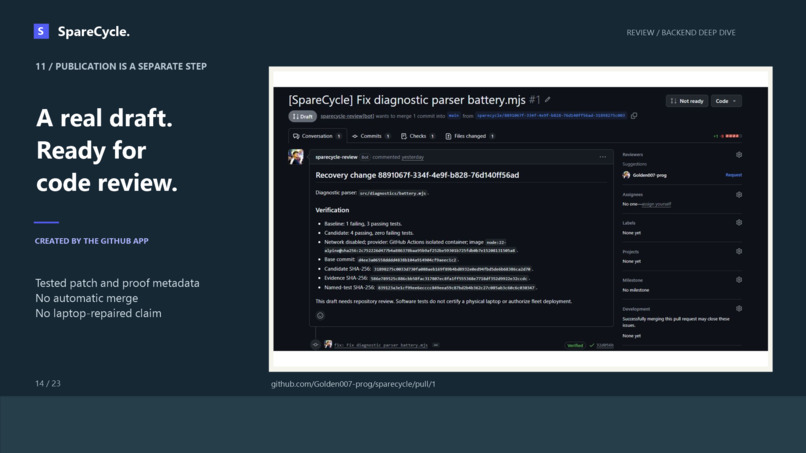Click the Recovery change heading text

click(417, 175)
